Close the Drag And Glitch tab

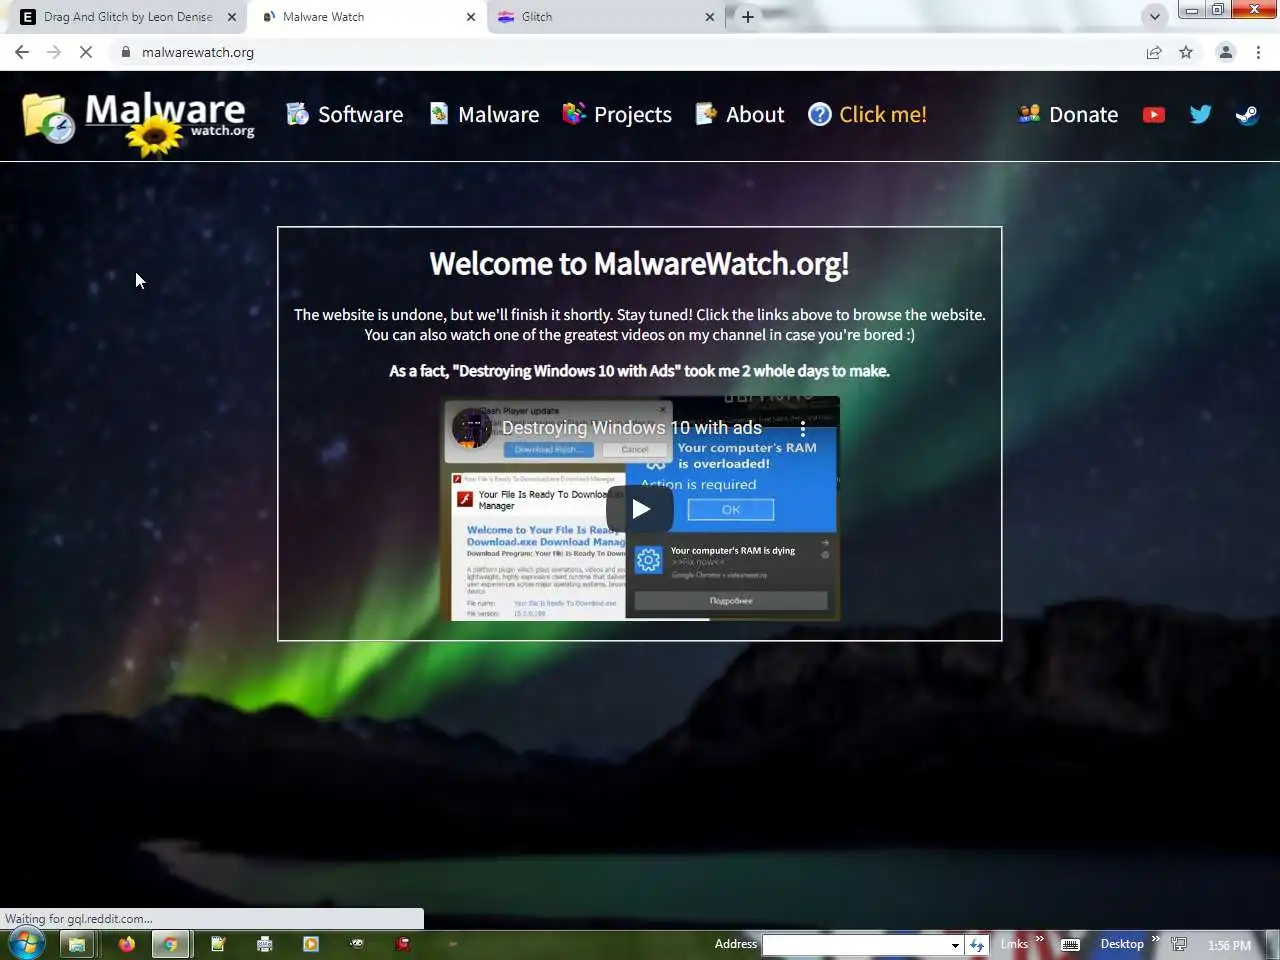[x=232, y=17]
